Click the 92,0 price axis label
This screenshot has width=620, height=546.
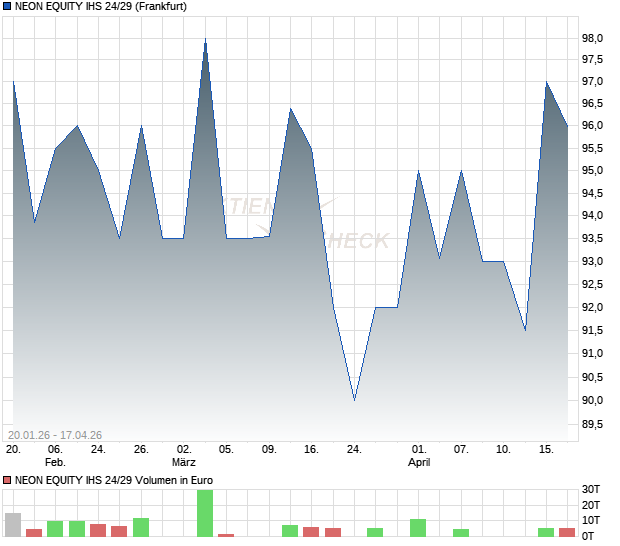point(592,307)
